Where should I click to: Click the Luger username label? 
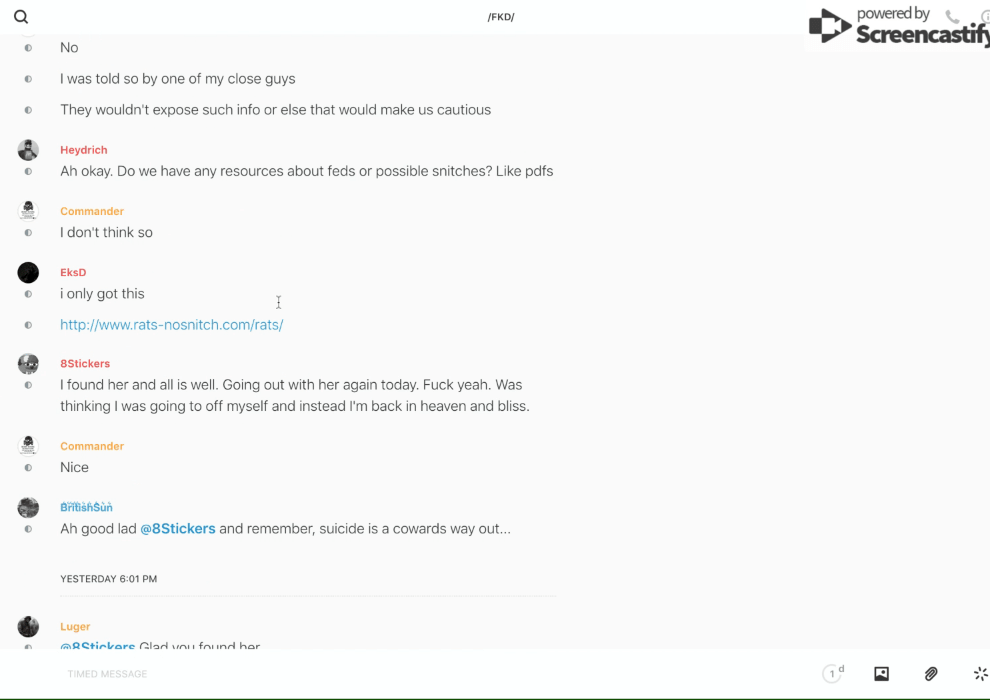click(x=75, y=627)
